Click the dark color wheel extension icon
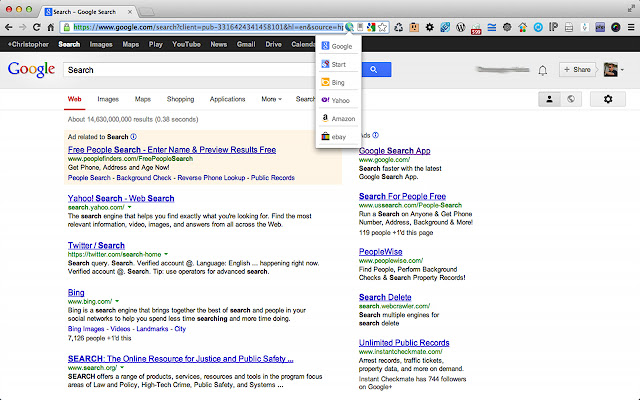Image resolution: width=640 pixels, height=400 pixels. tap(616, 27)
